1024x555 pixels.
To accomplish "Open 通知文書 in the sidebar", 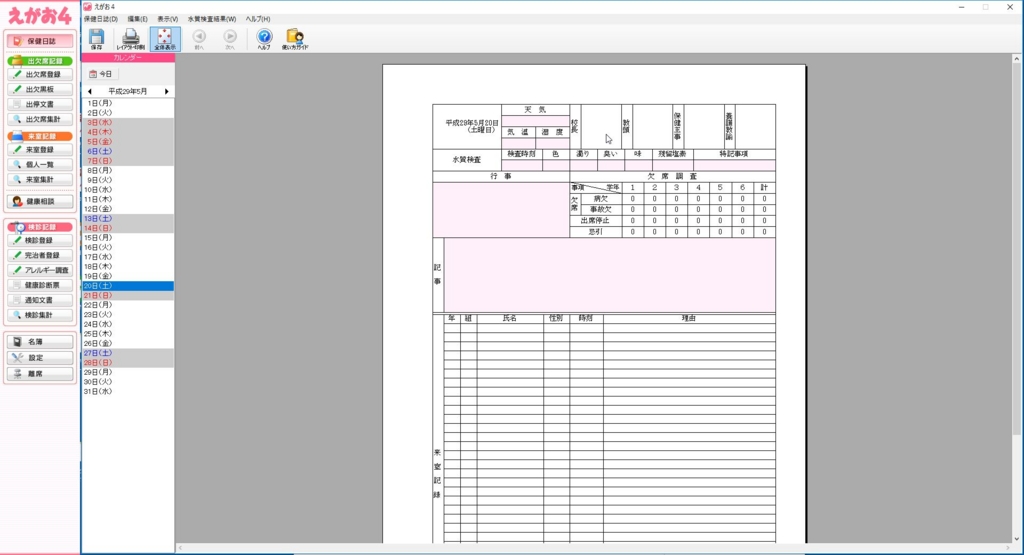I will (x=40, y=300).
